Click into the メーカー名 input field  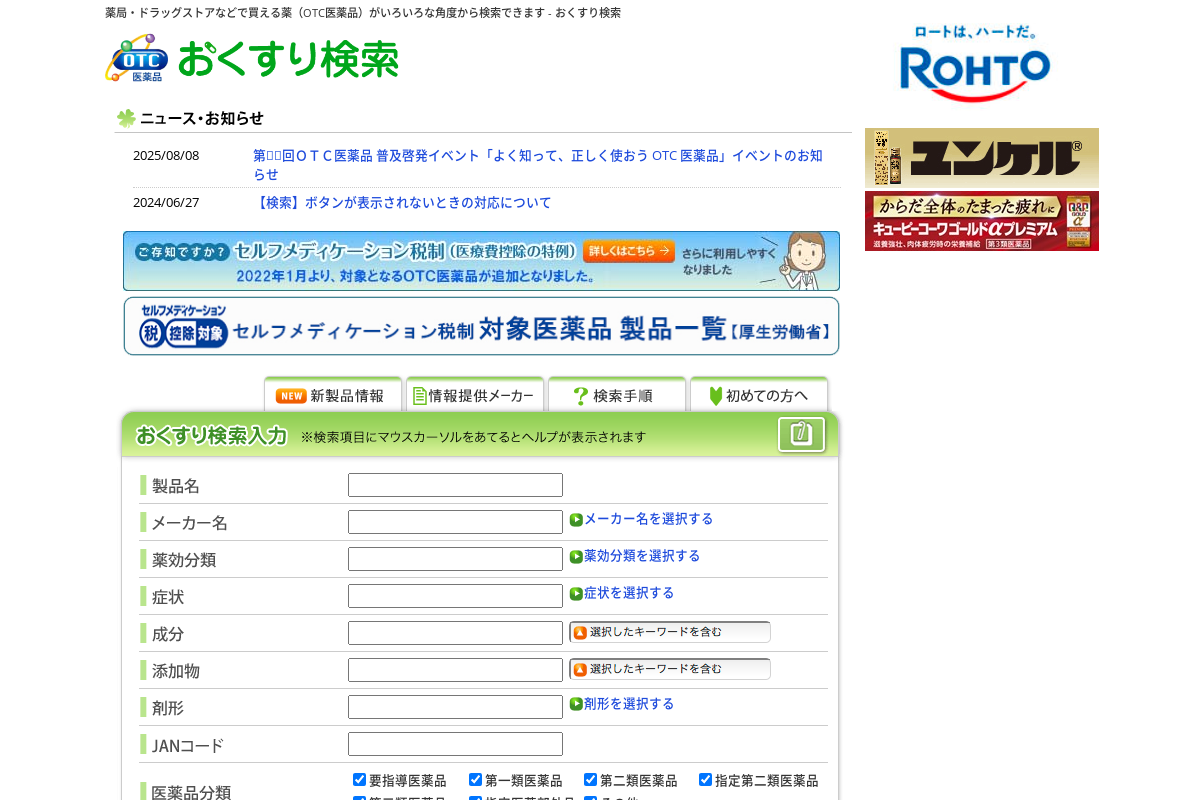tap(455, 522)
